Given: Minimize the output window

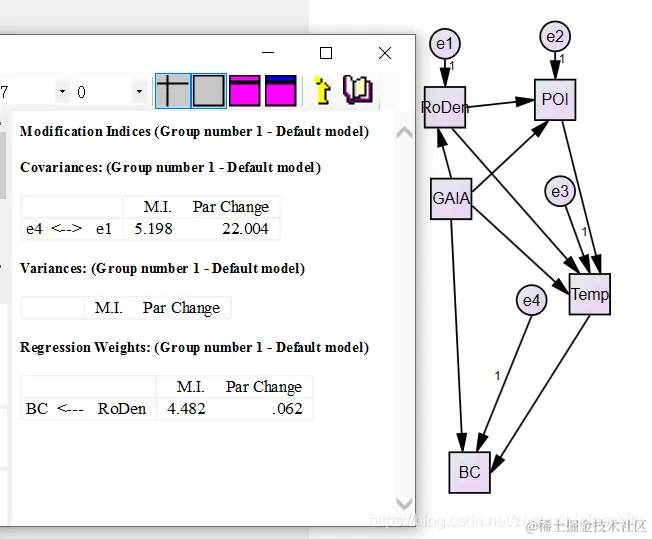Looking at the screenshot, I should [x=268, y=53].
